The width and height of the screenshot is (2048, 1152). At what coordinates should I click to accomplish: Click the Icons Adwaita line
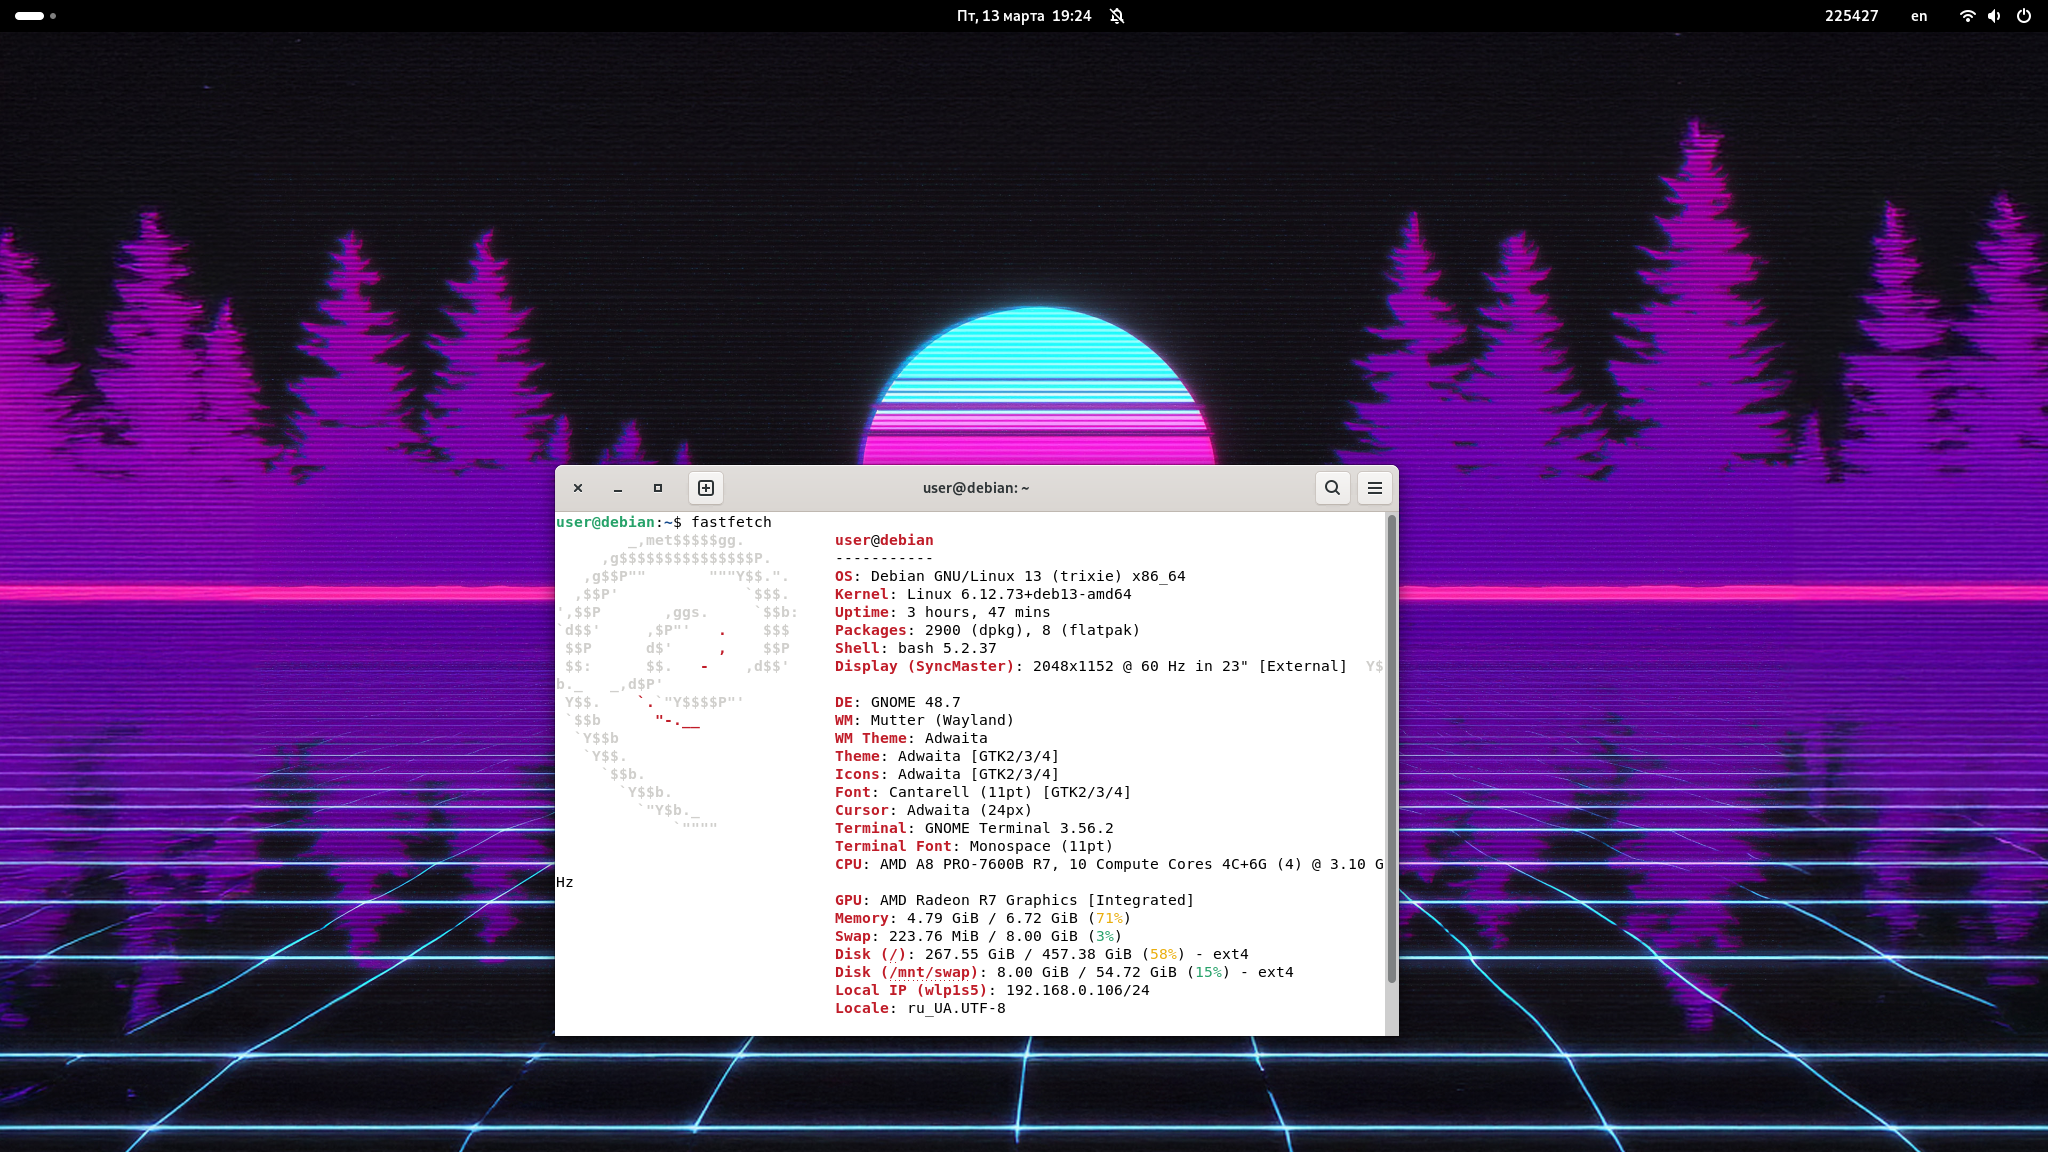click(x=946, y=774)
